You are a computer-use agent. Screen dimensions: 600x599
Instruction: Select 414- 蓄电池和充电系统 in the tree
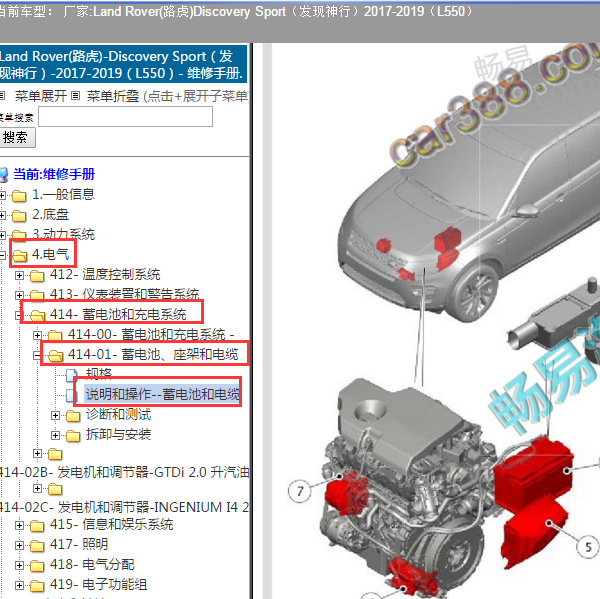[118, 314]
